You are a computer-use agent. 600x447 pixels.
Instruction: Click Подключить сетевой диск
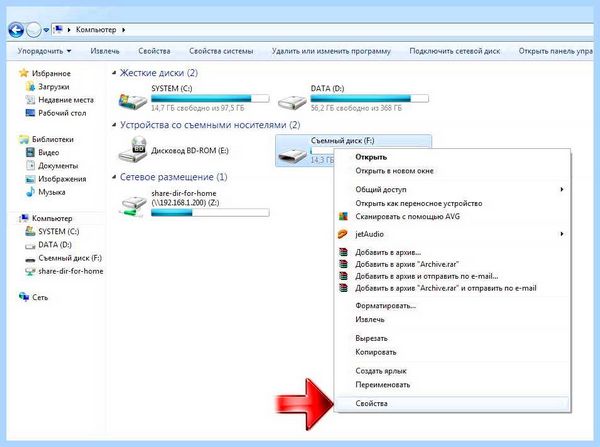(455, 51)
